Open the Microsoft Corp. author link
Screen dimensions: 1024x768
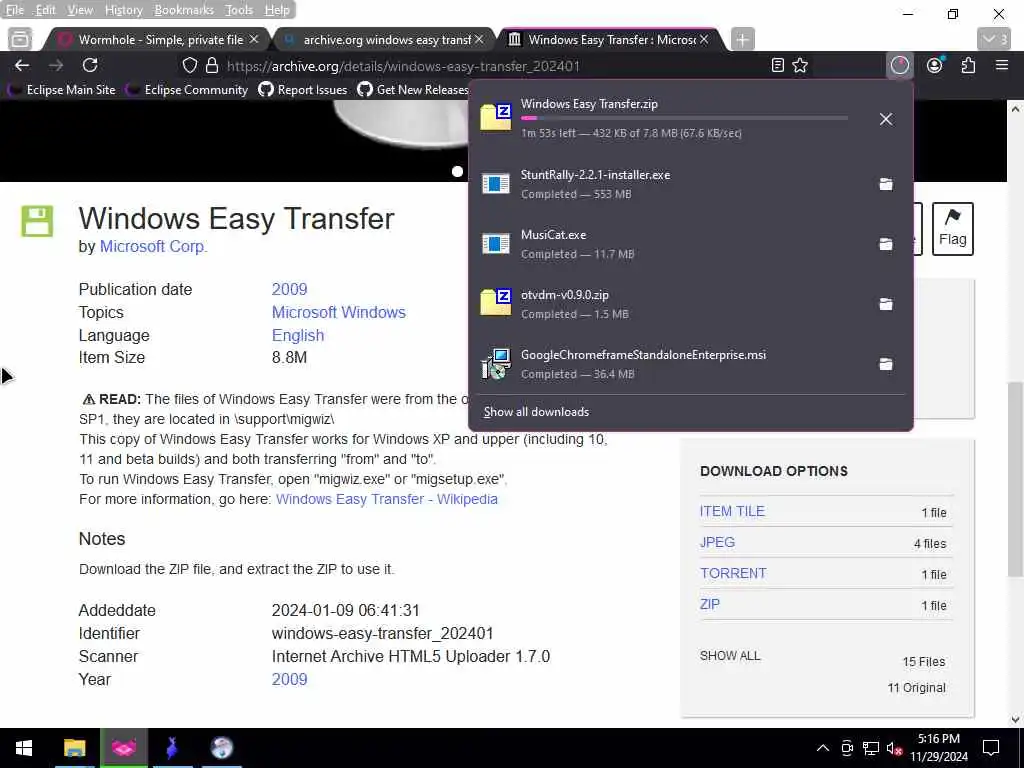click(x=153, y=246)
